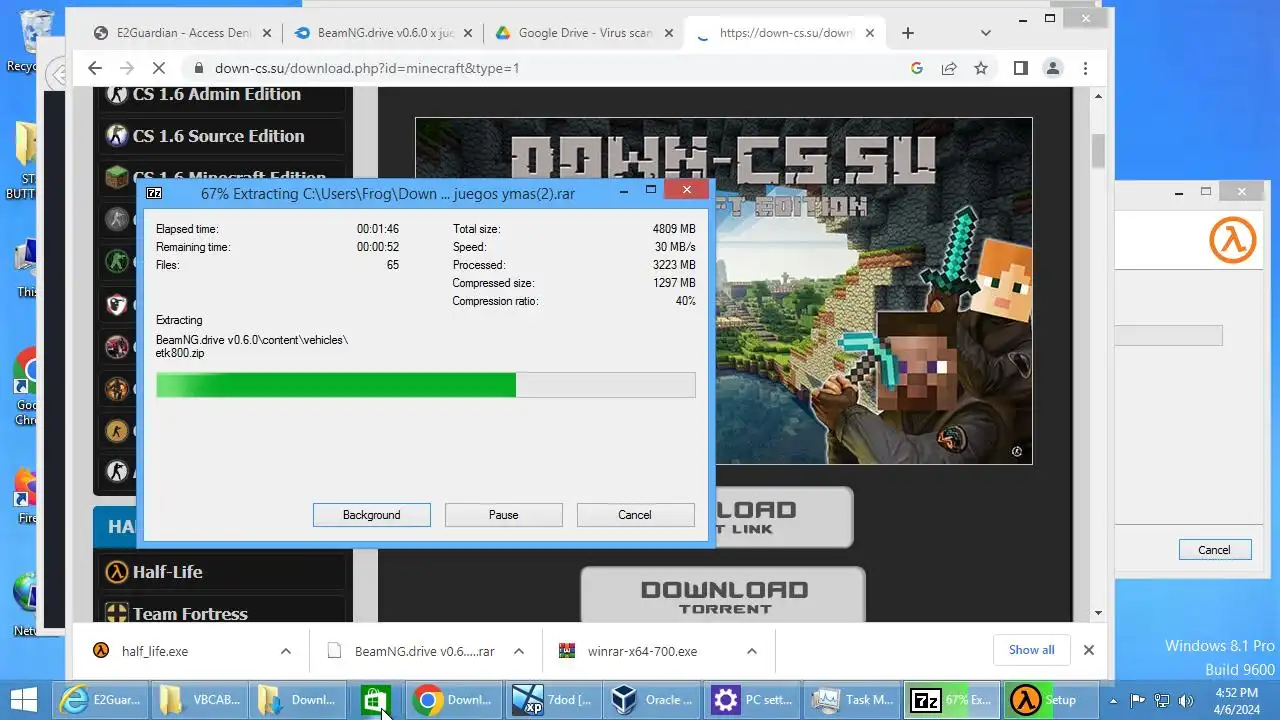Click the share page icon
The width and height of the screenshot is (1280, 720).
949,68
